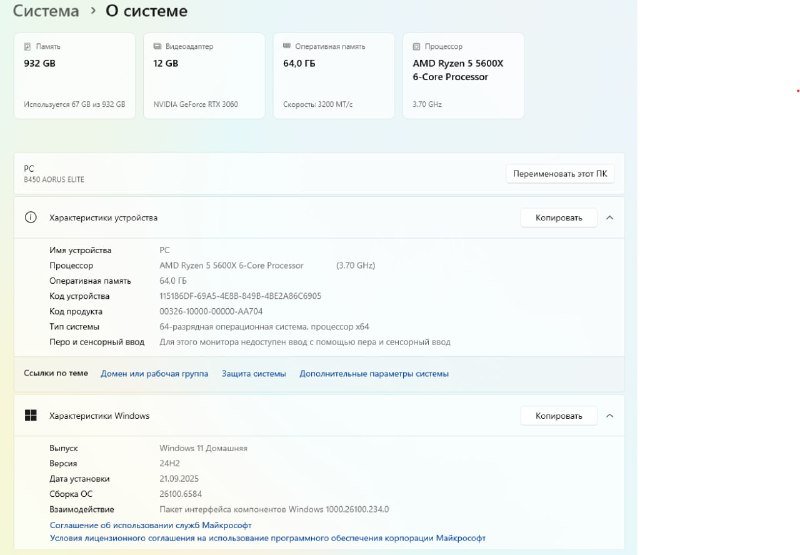Viewport: 800px width, 555px height.
Task: Click Пакет интерфейса компонентов Windows value
Action: (x=274, y=509)
